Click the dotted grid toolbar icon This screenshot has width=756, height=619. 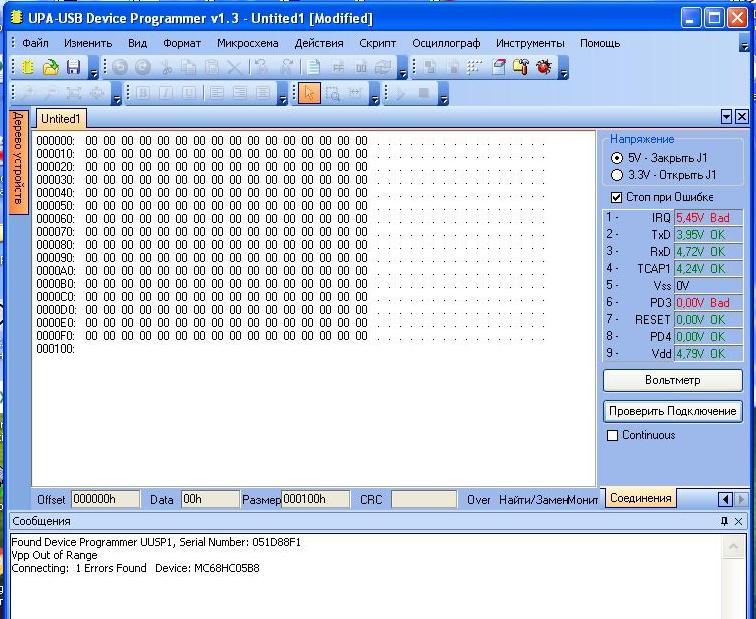[x=475, y=67]
